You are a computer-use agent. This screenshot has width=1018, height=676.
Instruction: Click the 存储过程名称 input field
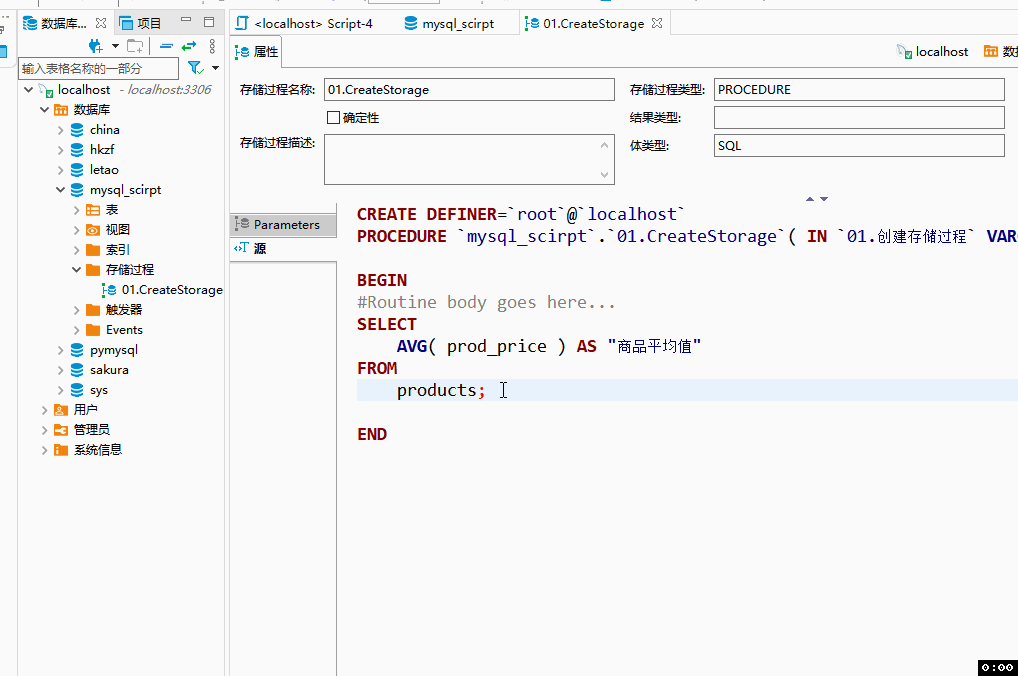click(469, 90)
